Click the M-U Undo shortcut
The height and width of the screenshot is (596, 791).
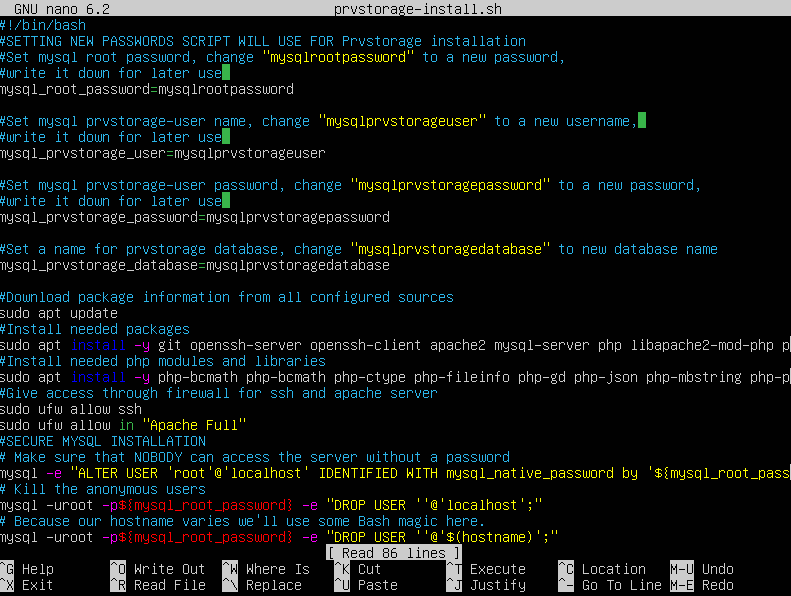702,569
